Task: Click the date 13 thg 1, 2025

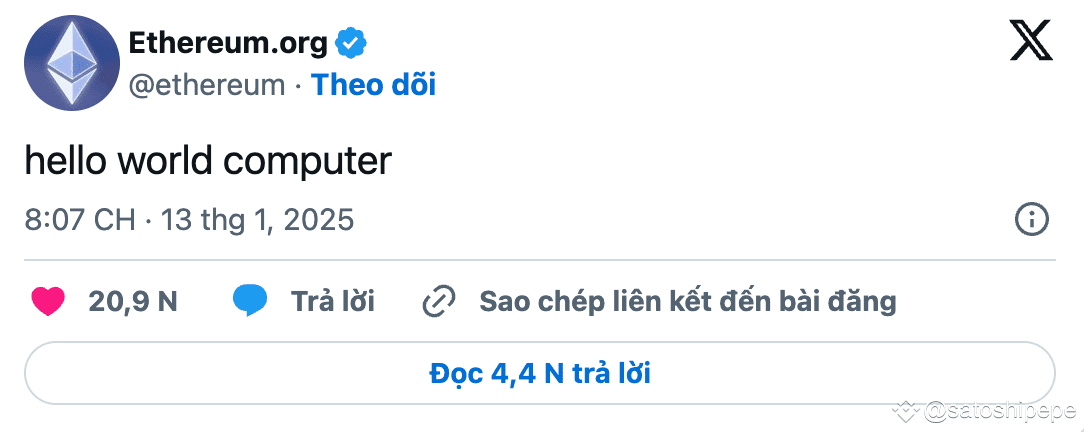Action: click(258, 219)
